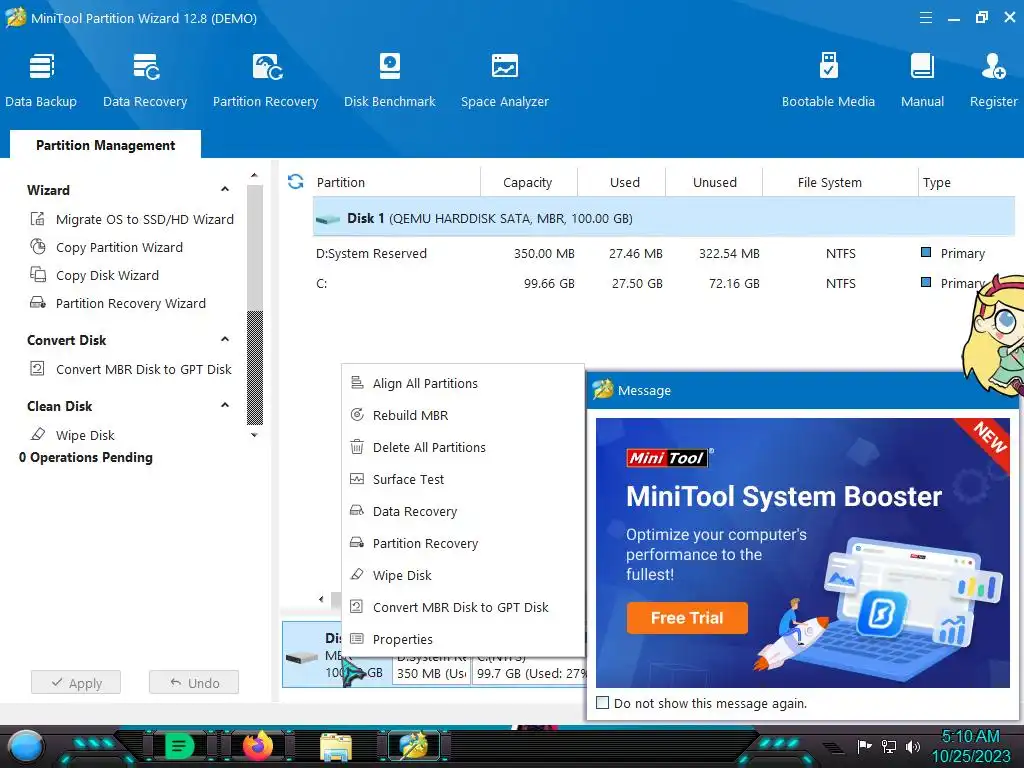Sort by the Unused column header
1024x768 pixels.
tap(714, 182)
